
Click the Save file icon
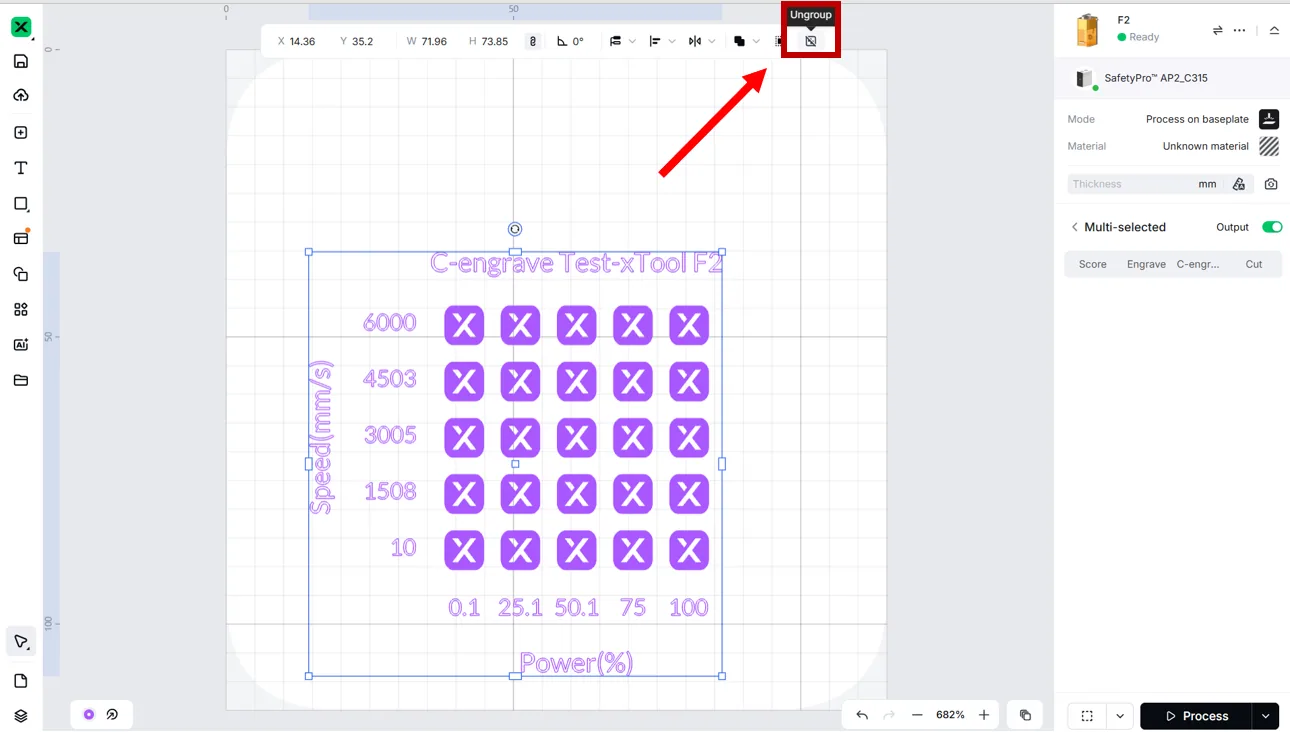(x=21, y=61)
